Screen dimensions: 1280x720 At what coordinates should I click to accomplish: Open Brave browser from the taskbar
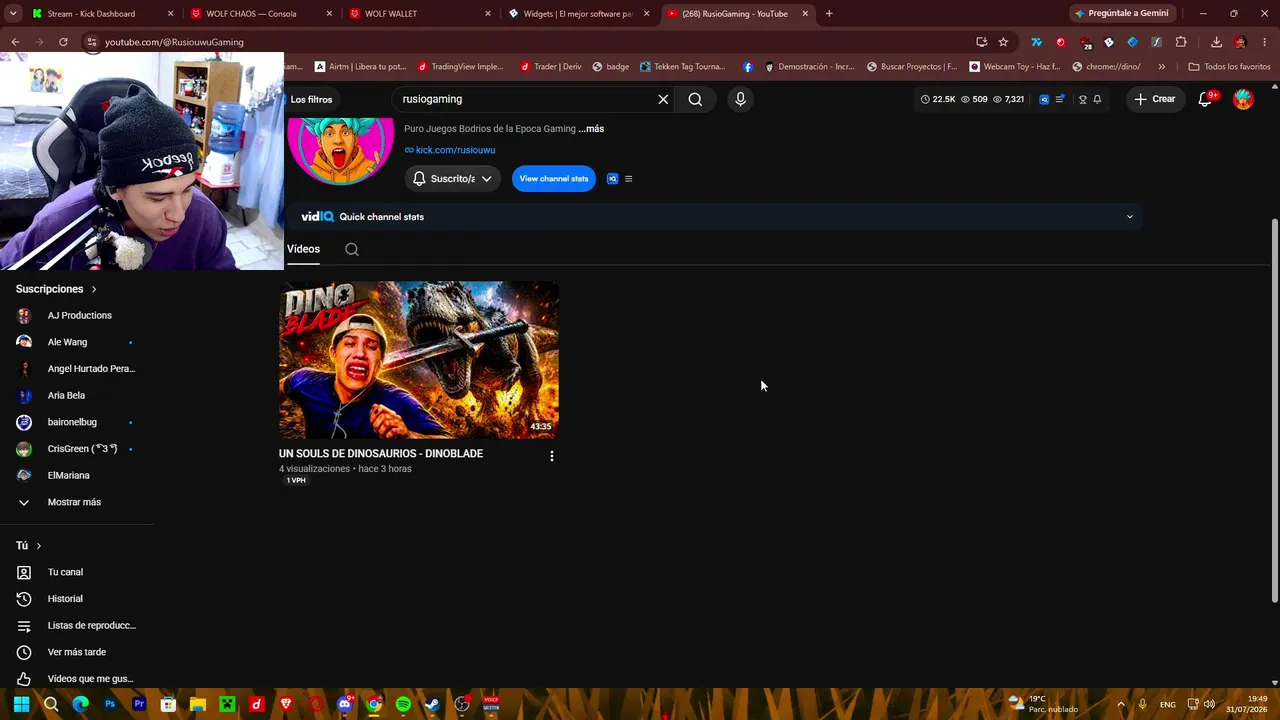point(286,704)
